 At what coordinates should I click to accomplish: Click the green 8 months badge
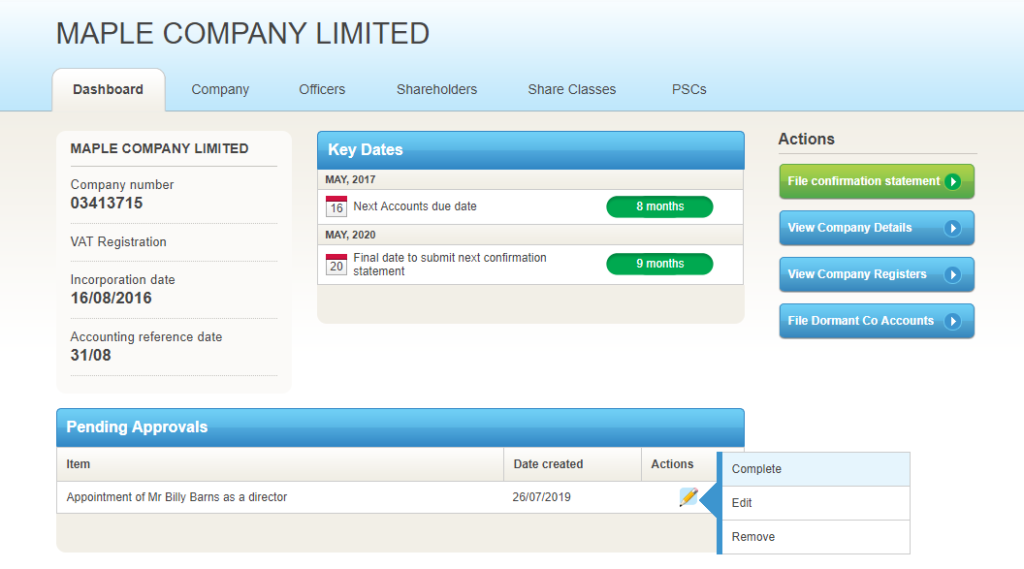tap(660, 207)
